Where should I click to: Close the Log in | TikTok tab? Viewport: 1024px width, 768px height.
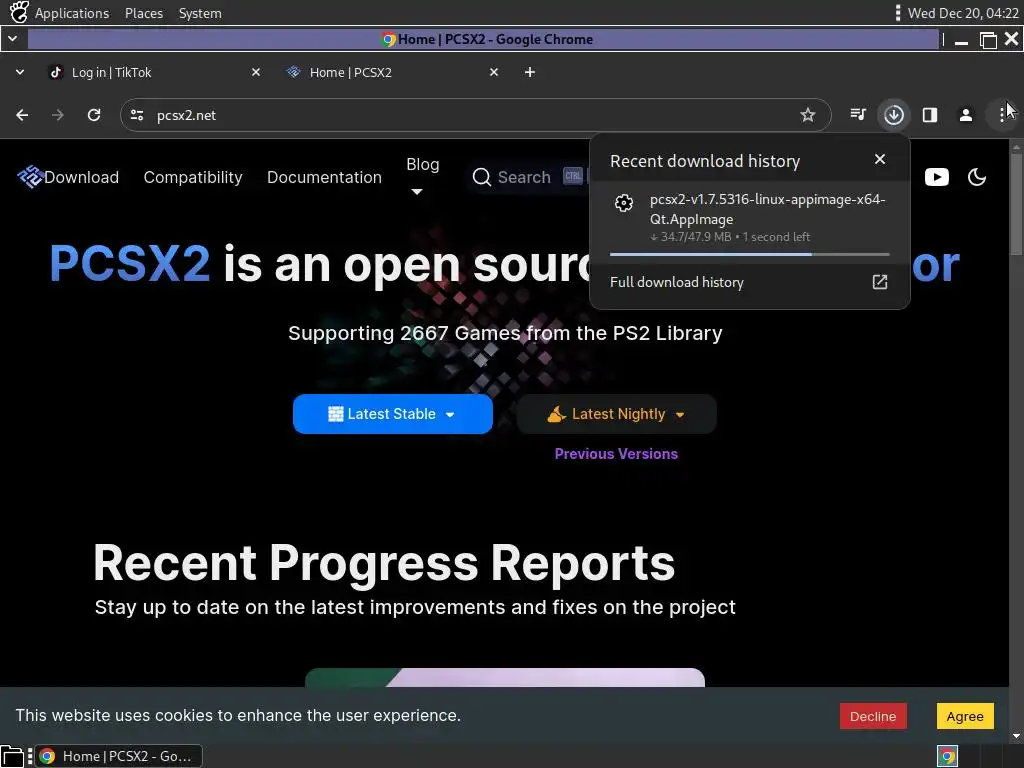[256, 72]
